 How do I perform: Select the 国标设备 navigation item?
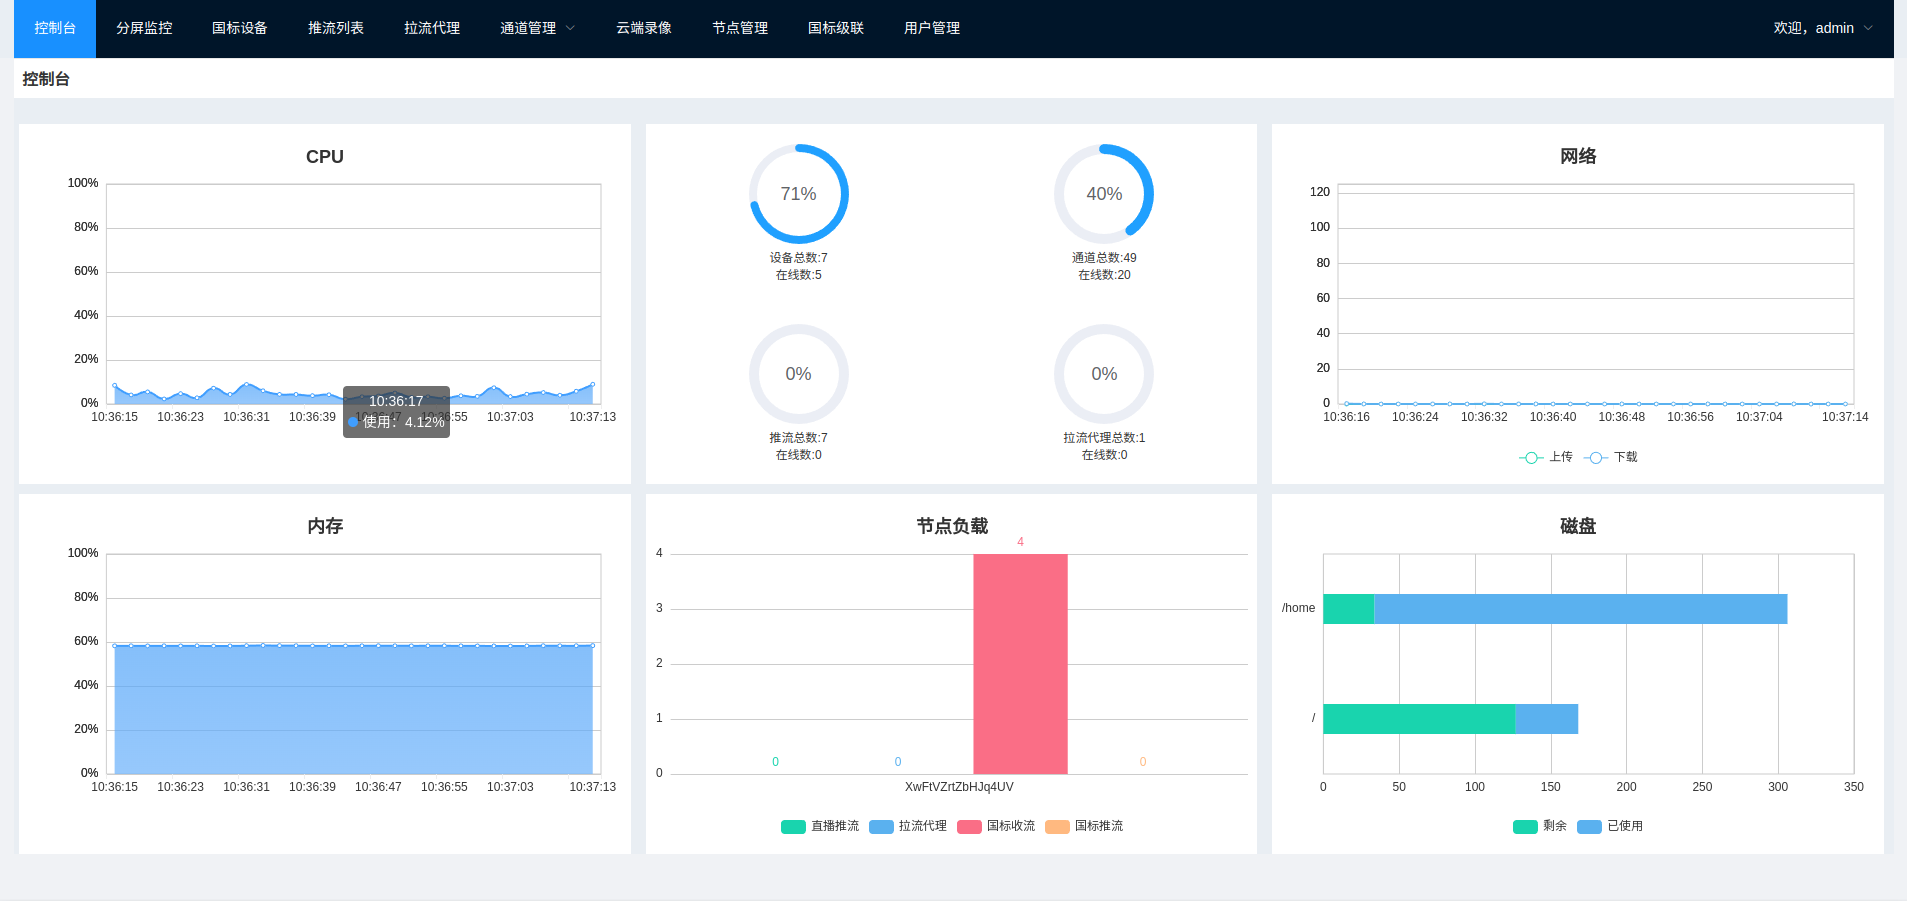click(239, 28)
